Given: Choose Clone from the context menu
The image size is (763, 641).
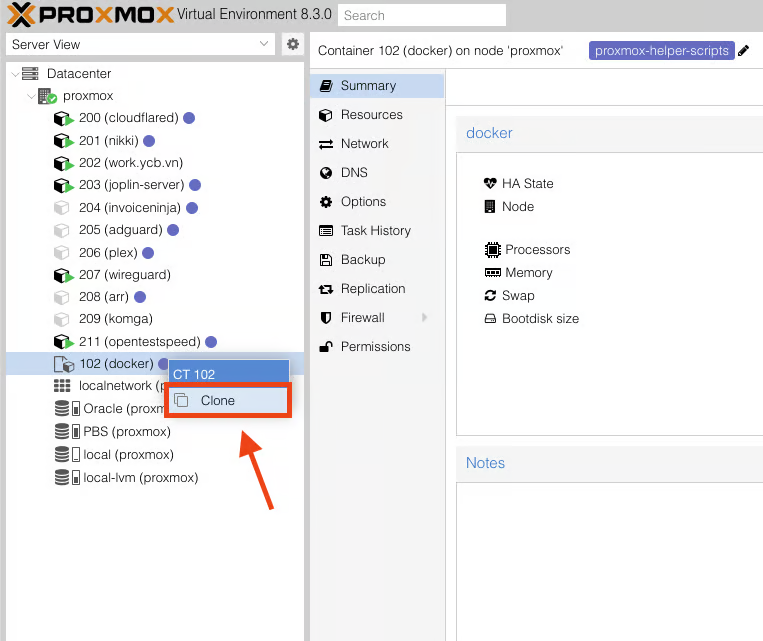Looking at the screenshot, I should pos(228,400).
